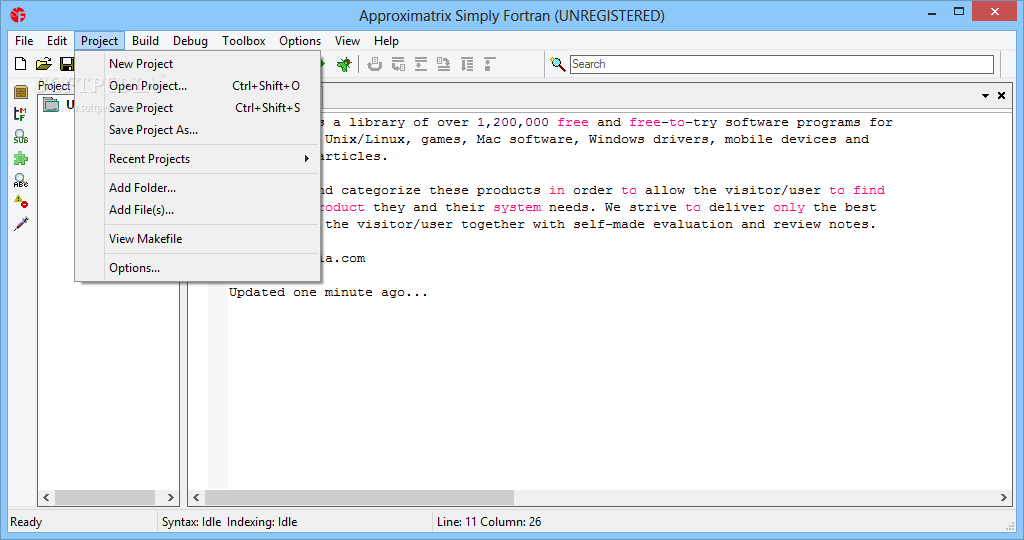
Task: Open the Help menu
Action: click(x=387, y=40)
